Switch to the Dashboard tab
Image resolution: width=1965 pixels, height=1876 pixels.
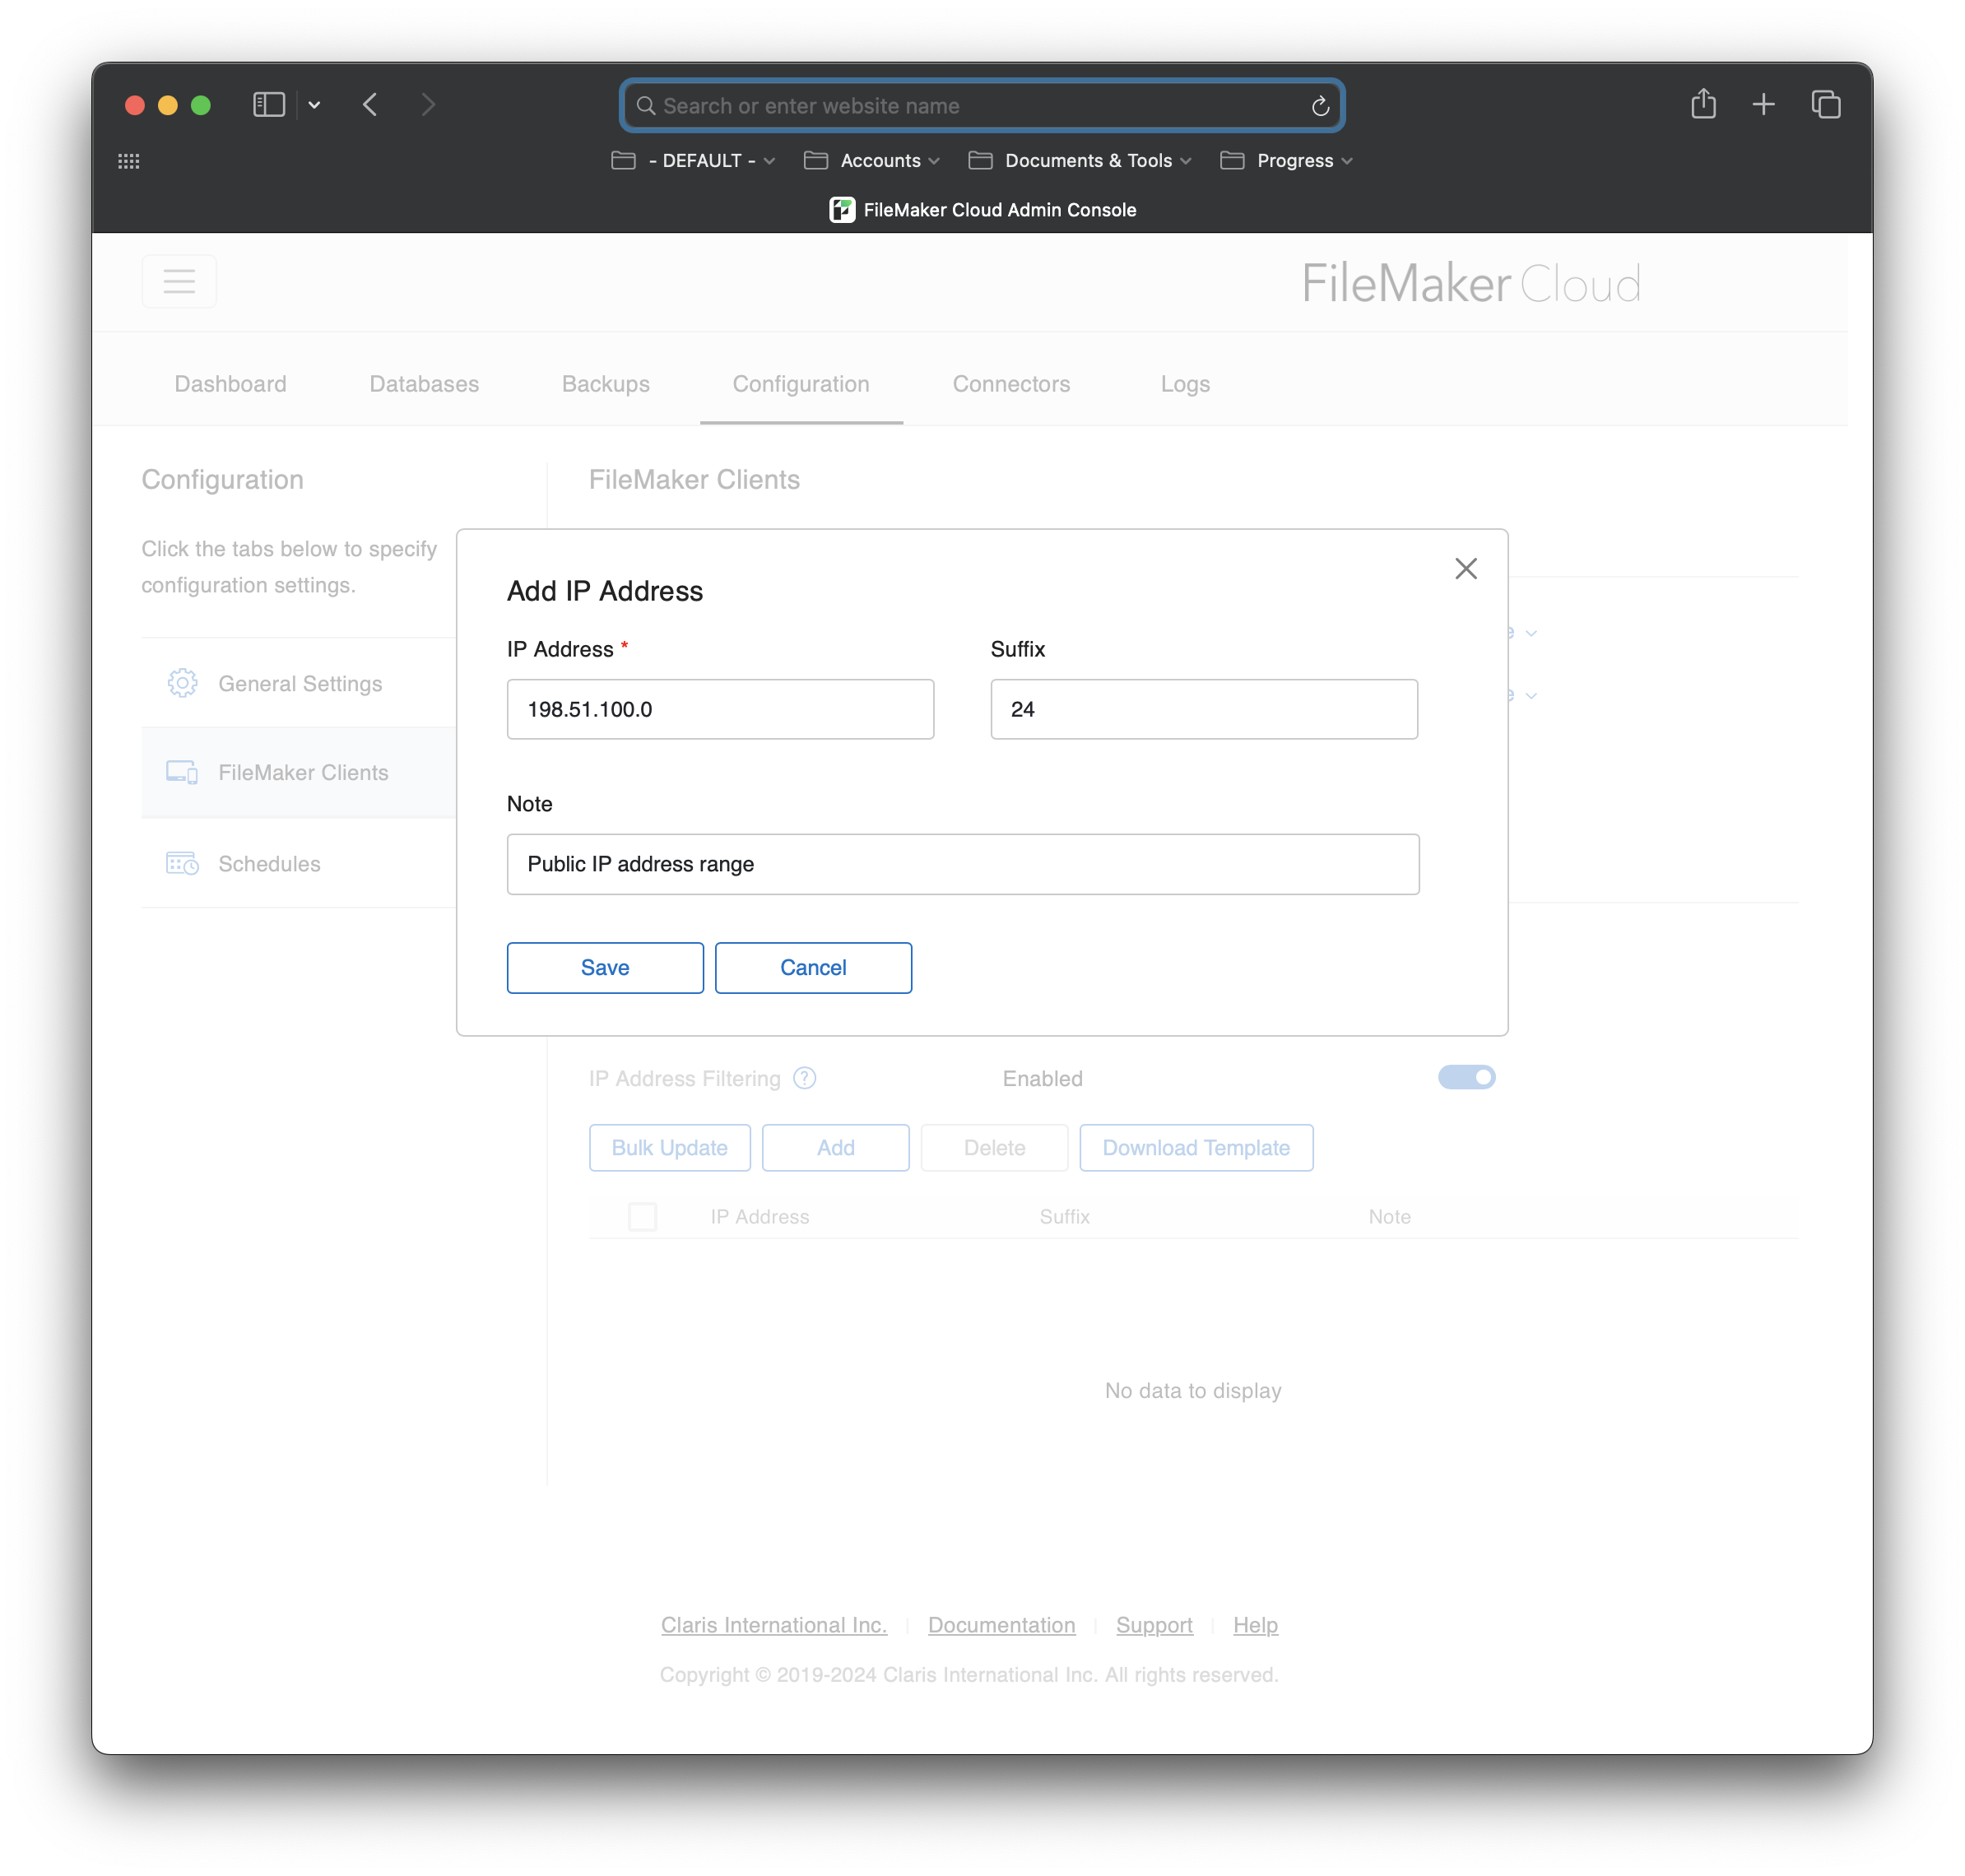click(x=230, y=384)
